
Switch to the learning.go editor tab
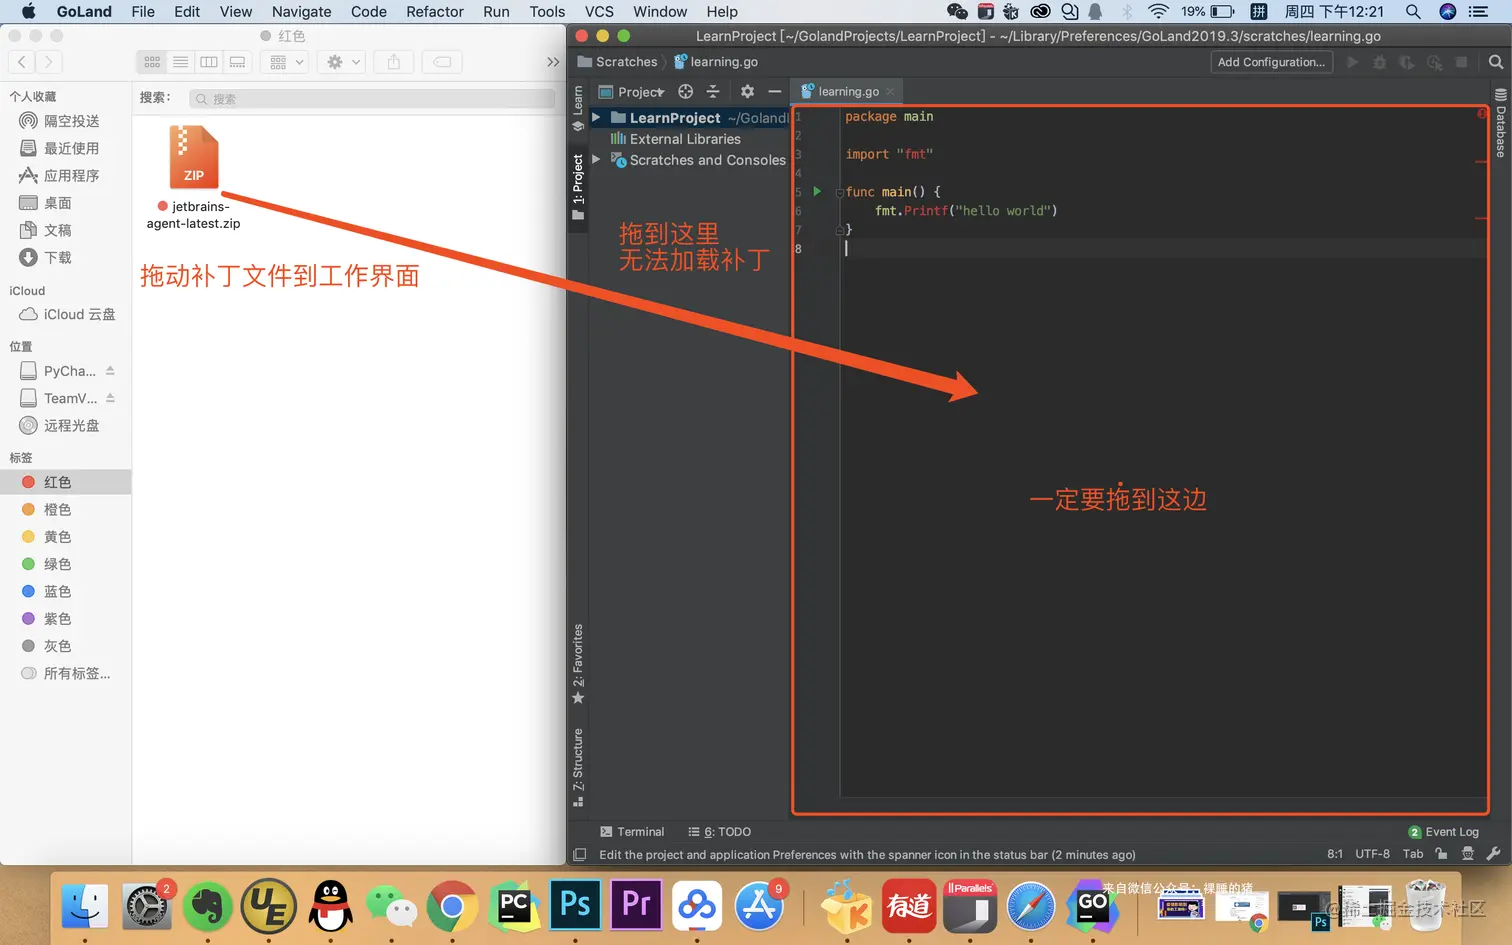847,91
